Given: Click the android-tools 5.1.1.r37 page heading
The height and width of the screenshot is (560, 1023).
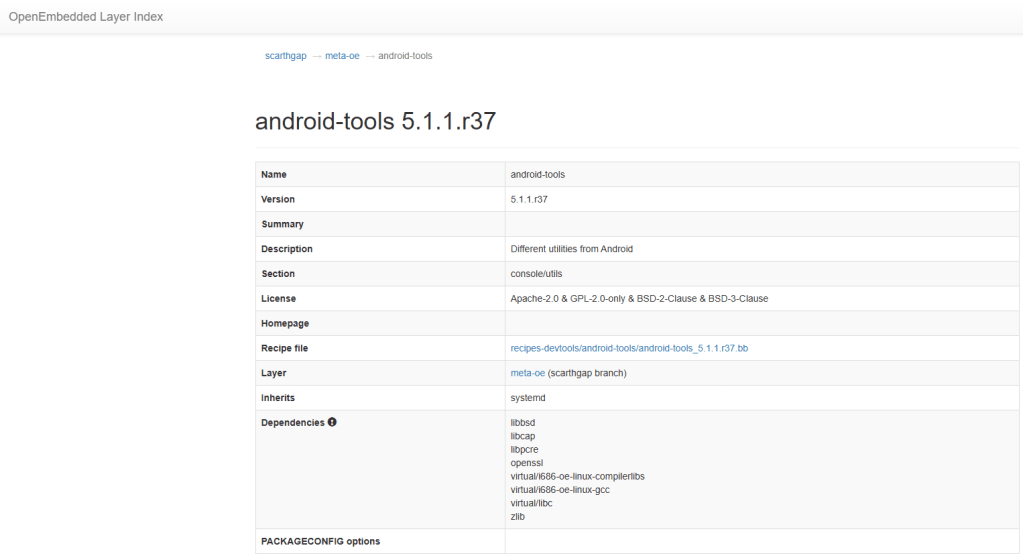Looking at the screenshot, I should point(376,121).
